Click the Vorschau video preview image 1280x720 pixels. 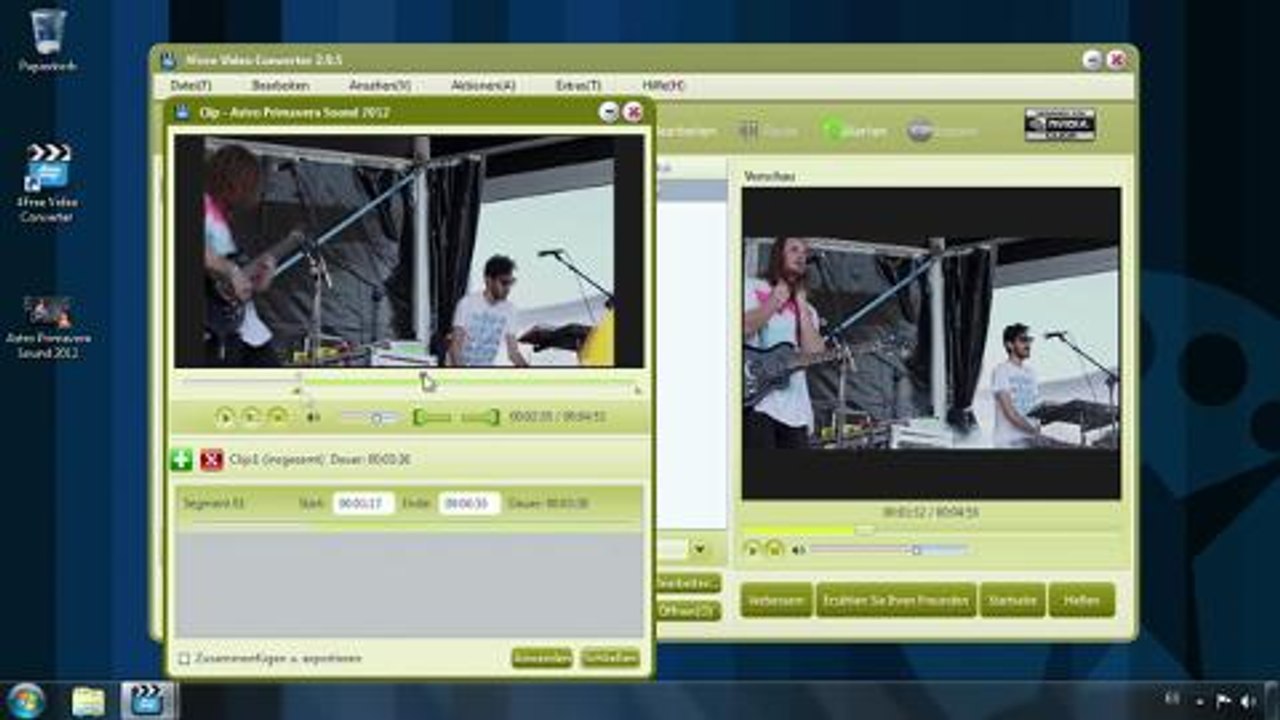(x=931, y=343)
